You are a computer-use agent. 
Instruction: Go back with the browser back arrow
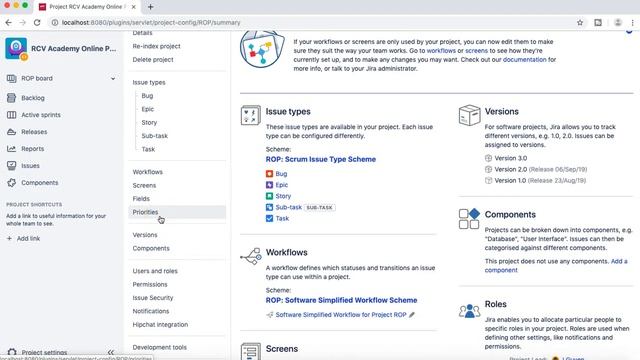tap(9, 23)
